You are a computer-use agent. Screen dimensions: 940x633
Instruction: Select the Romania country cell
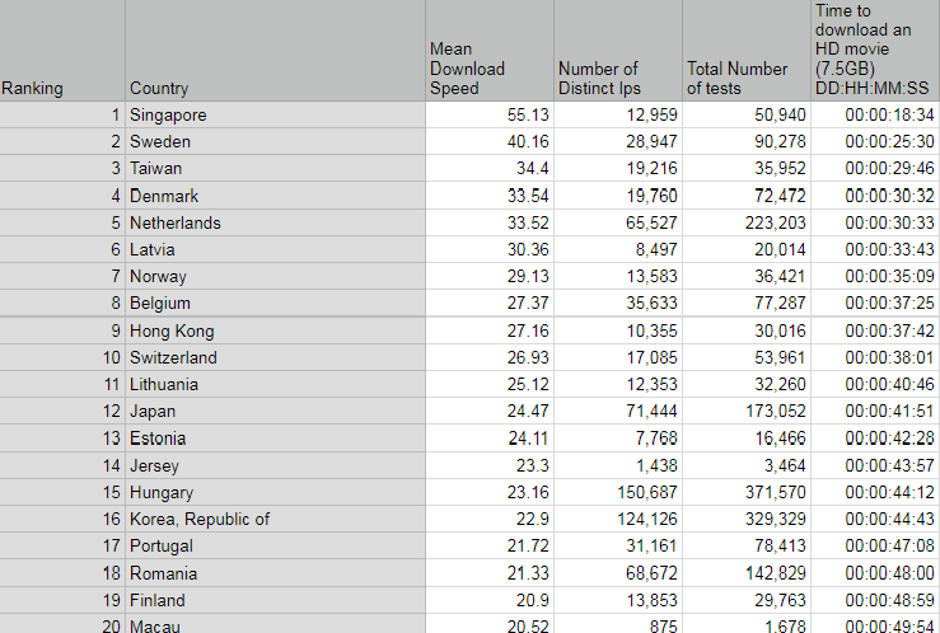pos(275,573)
